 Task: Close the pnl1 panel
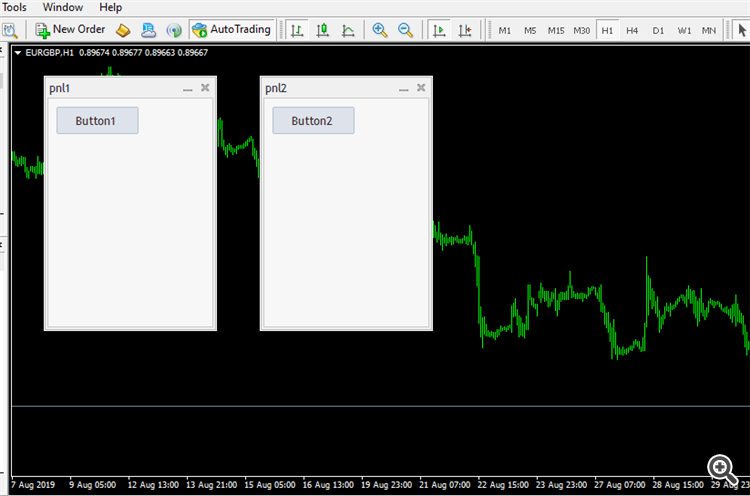click(205, 88)
